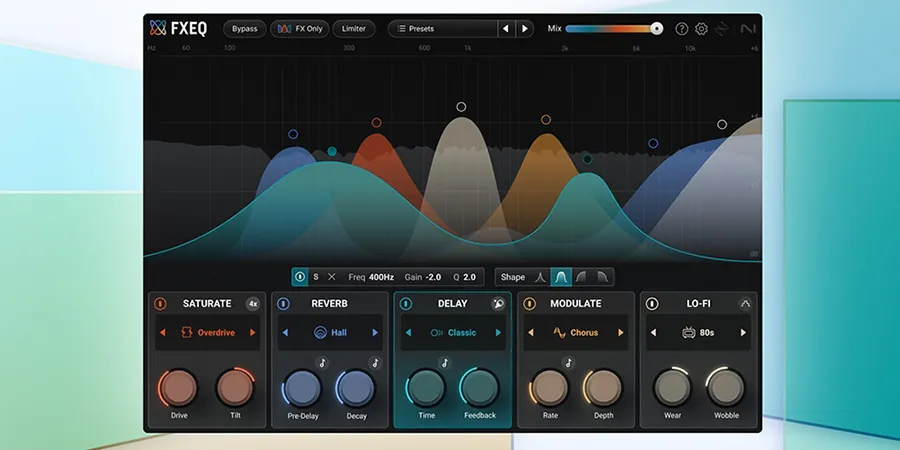Screen dimensions: 900x450
Task: Click the Chorus waveform icon
Action: [559, 332]
